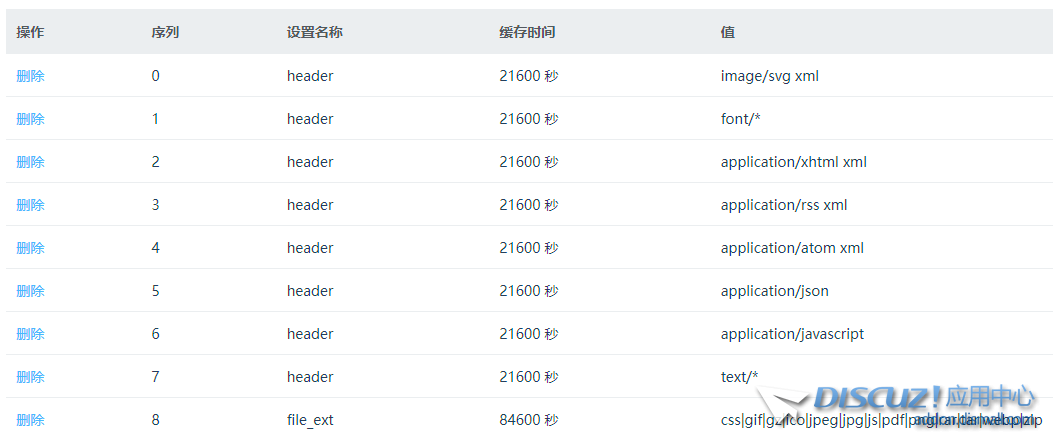
Task: Click the 缓存时间 column header
Action: (527, 33)
